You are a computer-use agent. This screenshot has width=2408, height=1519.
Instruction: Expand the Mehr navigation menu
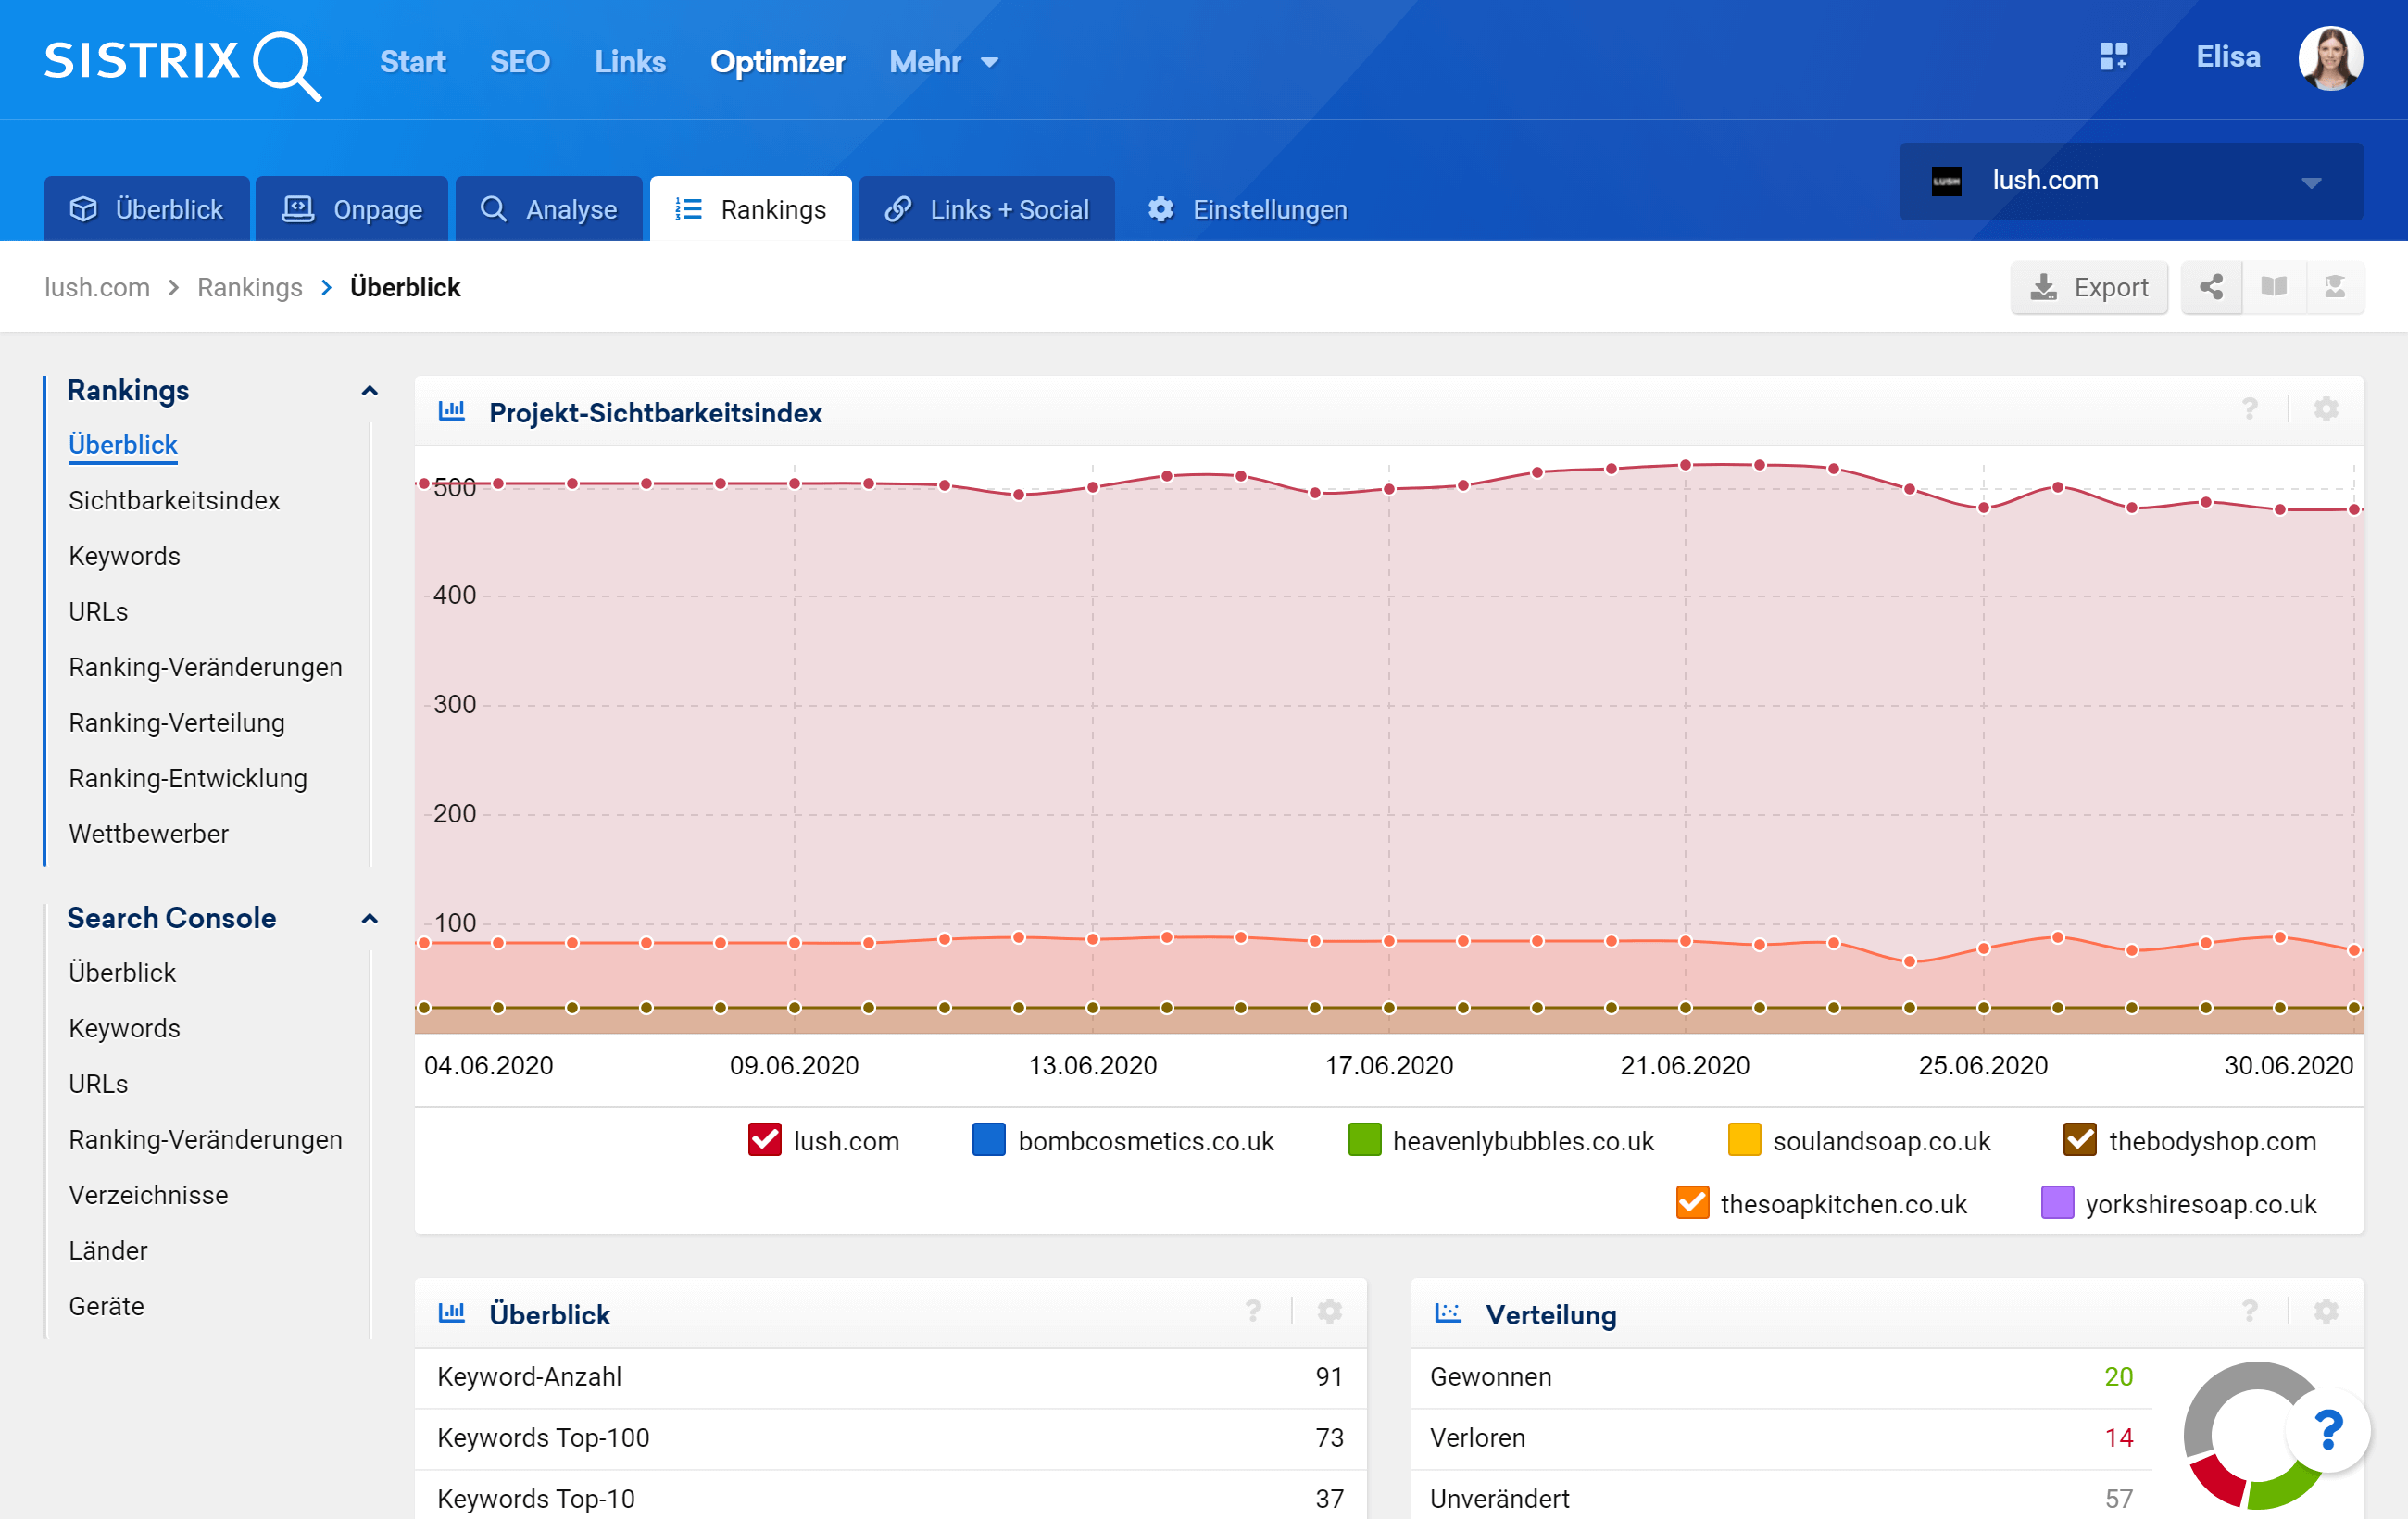point(943,62)
